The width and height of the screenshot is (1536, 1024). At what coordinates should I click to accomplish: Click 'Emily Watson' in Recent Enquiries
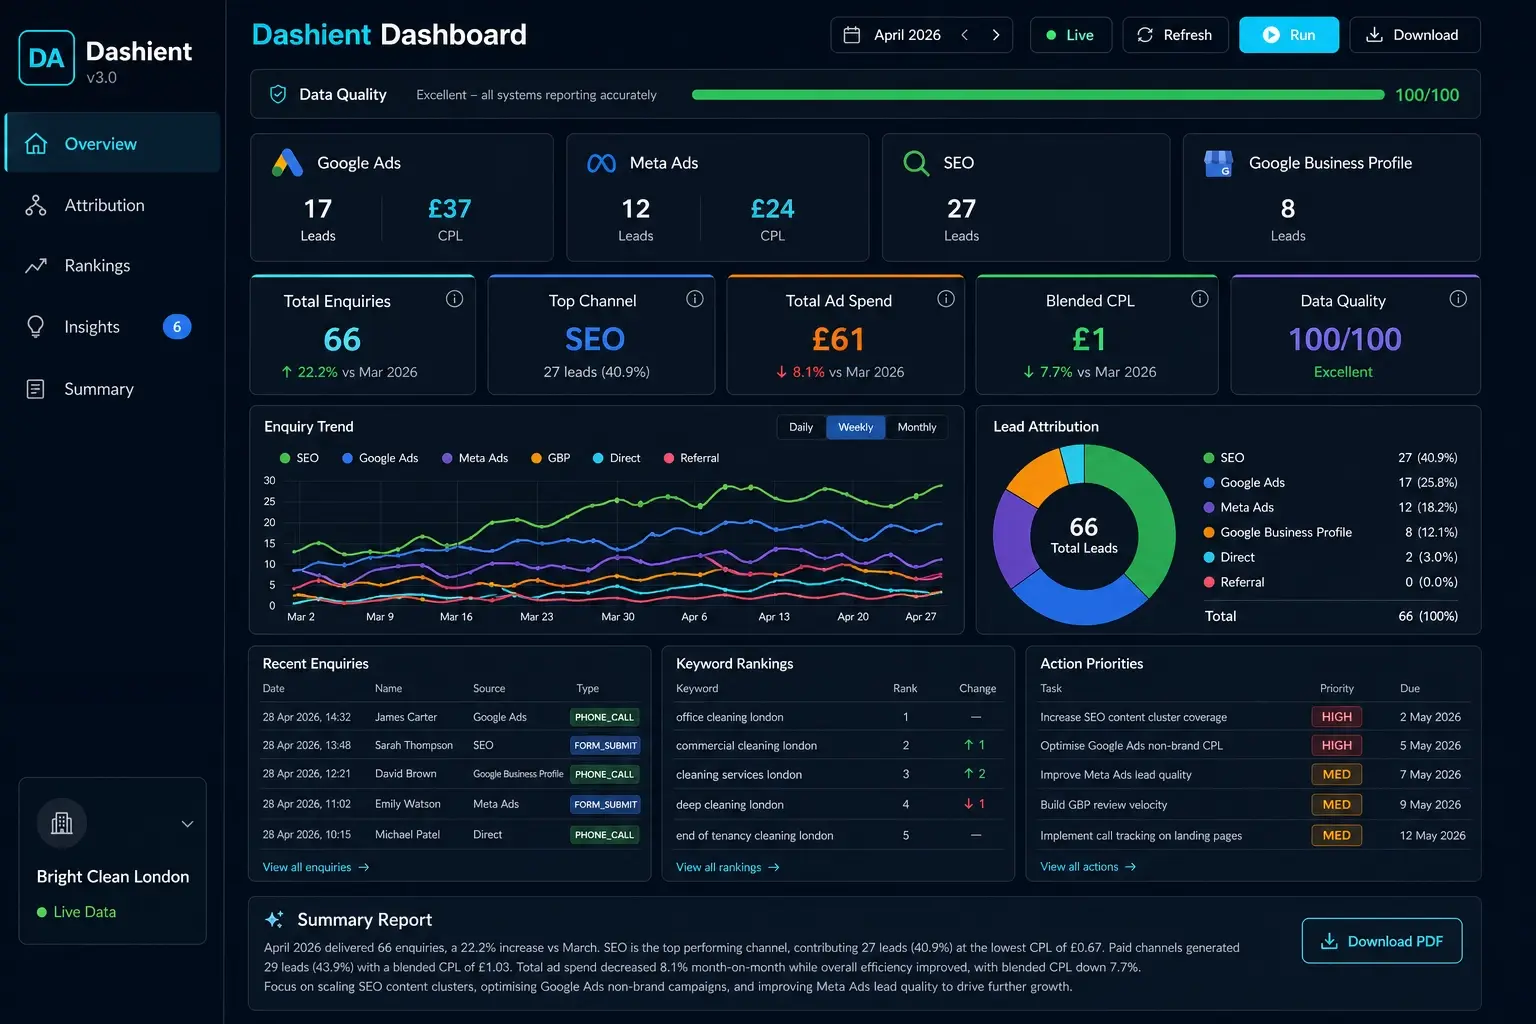pyautogui.click(x=407, y=804)
